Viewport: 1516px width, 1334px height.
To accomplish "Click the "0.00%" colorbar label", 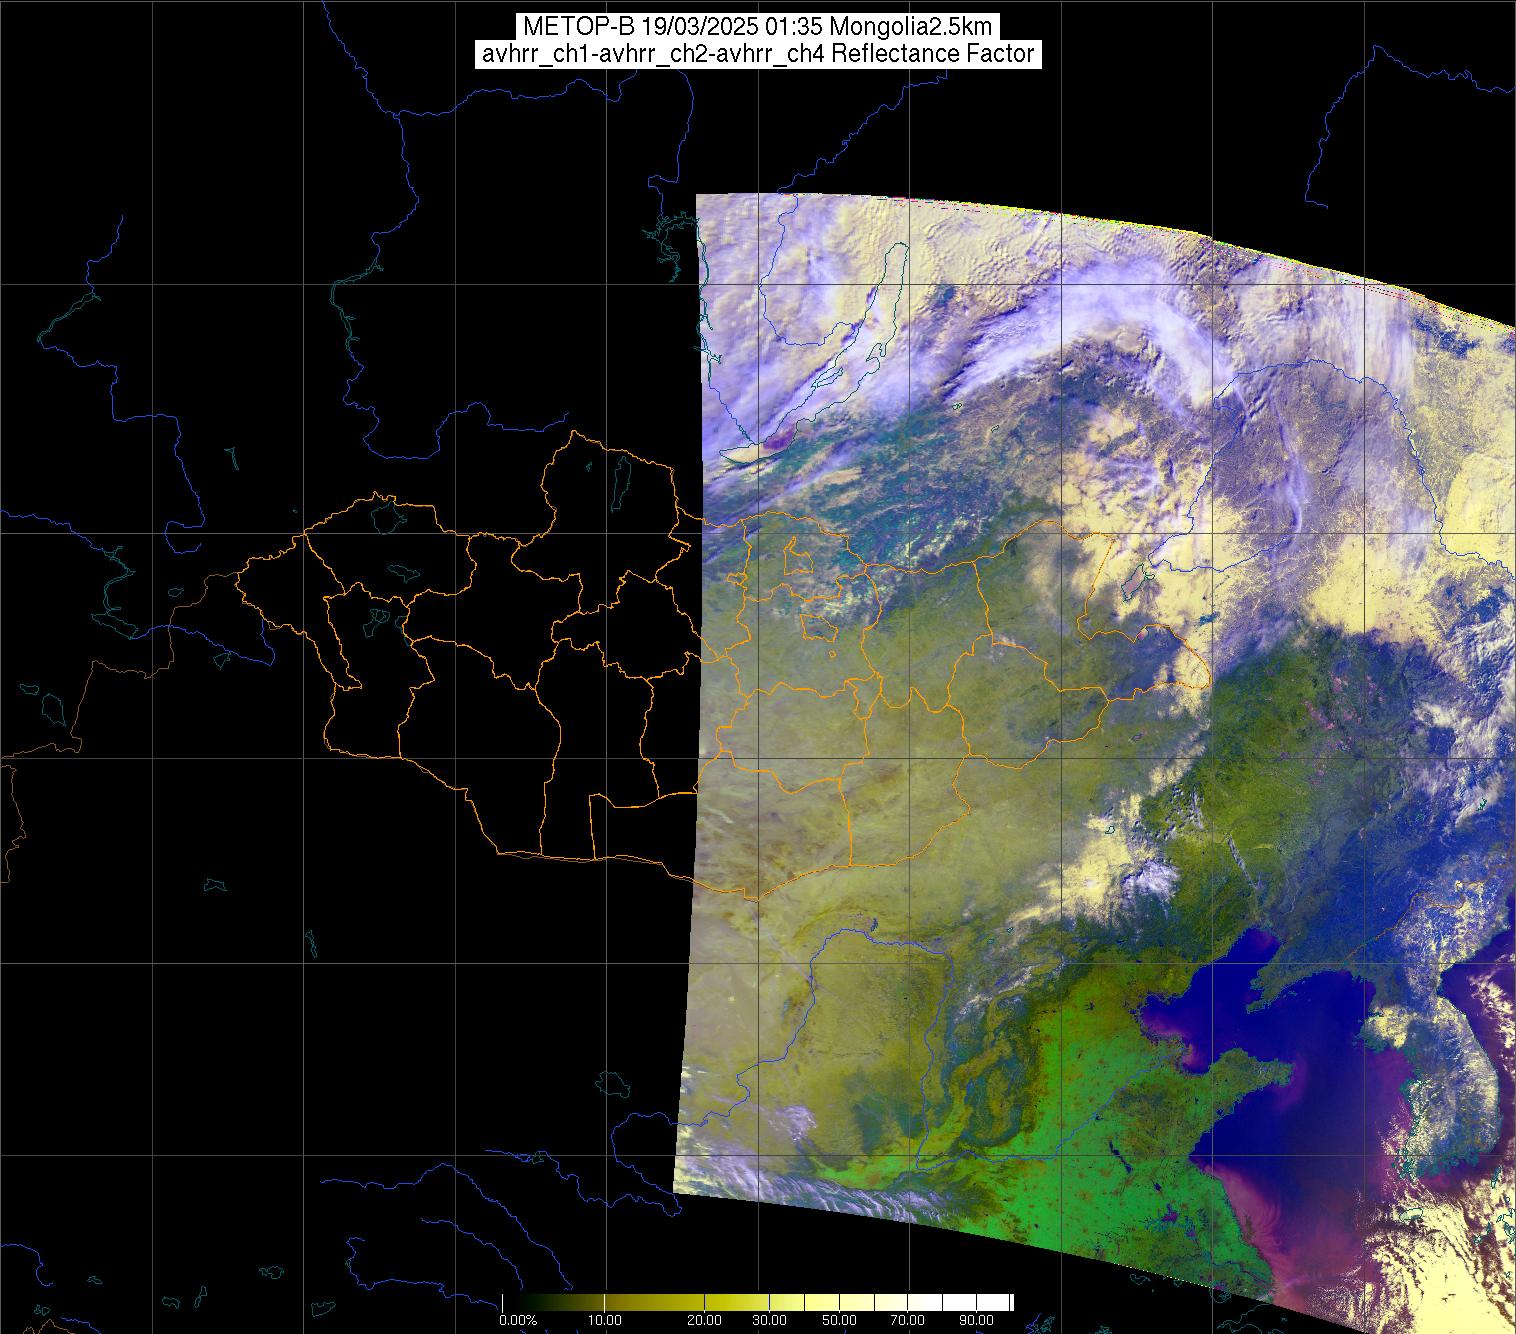I will click(x=518, y=1320).
